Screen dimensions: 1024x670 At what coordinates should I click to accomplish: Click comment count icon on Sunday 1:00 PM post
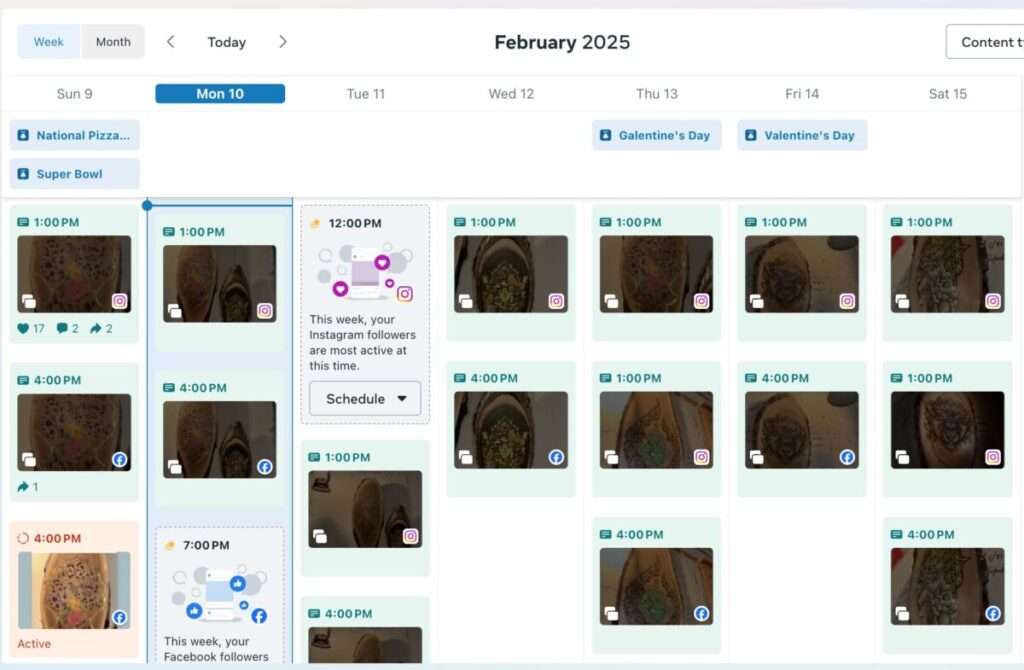tap(62, 328)
